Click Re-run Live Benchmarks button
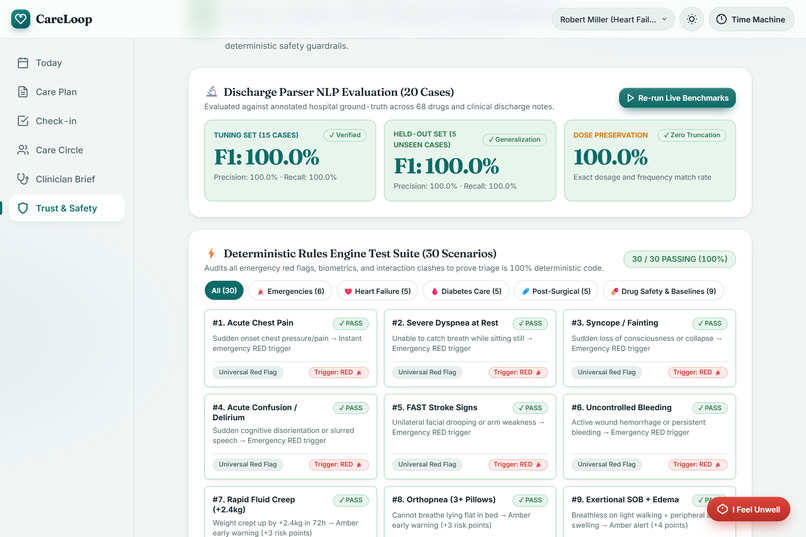Viewport: 806px width, 537px height. coord(677,98)
